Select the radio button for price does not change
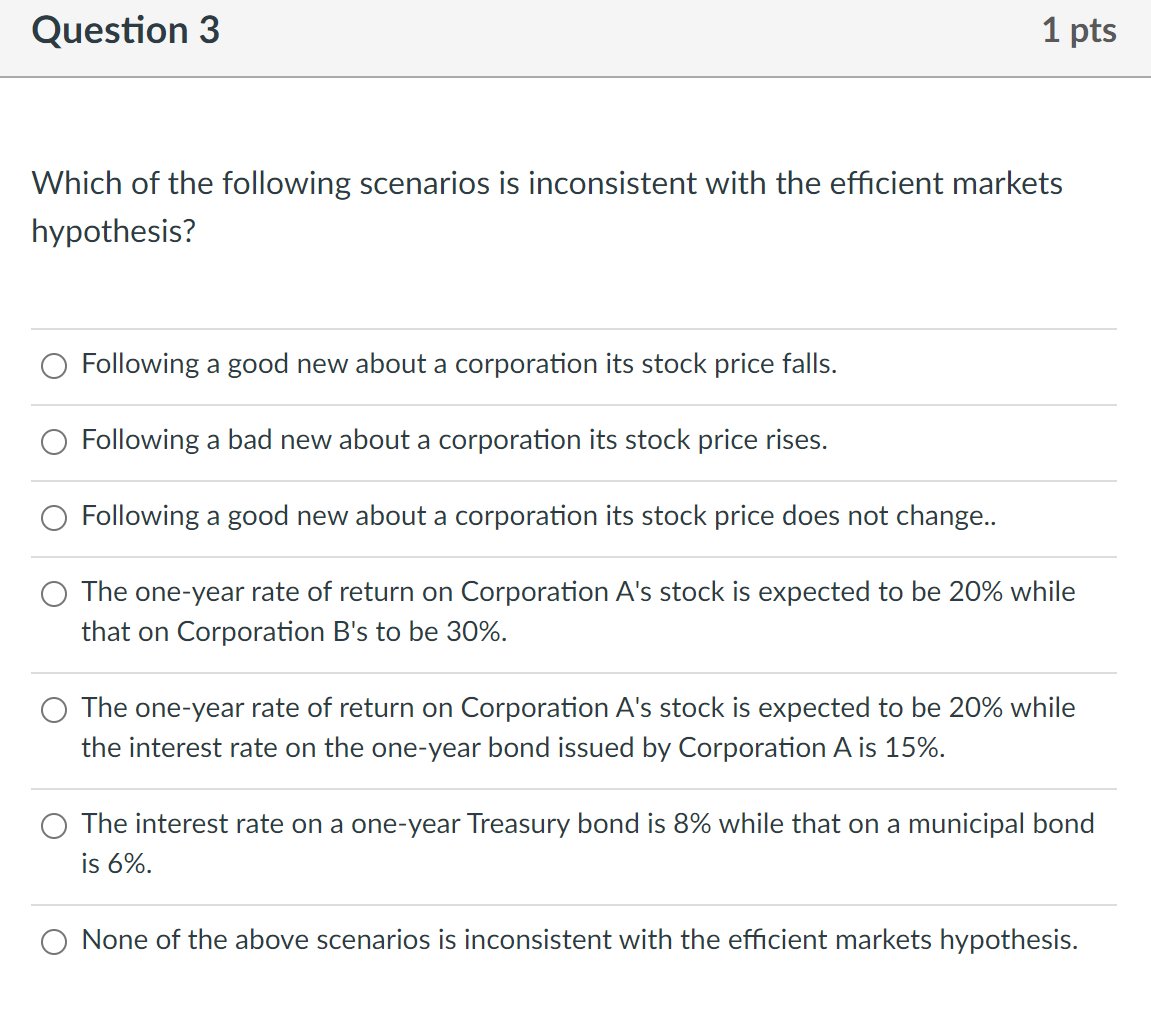The height and width of the screenshot is (1016, 1151). coord(53,518)
